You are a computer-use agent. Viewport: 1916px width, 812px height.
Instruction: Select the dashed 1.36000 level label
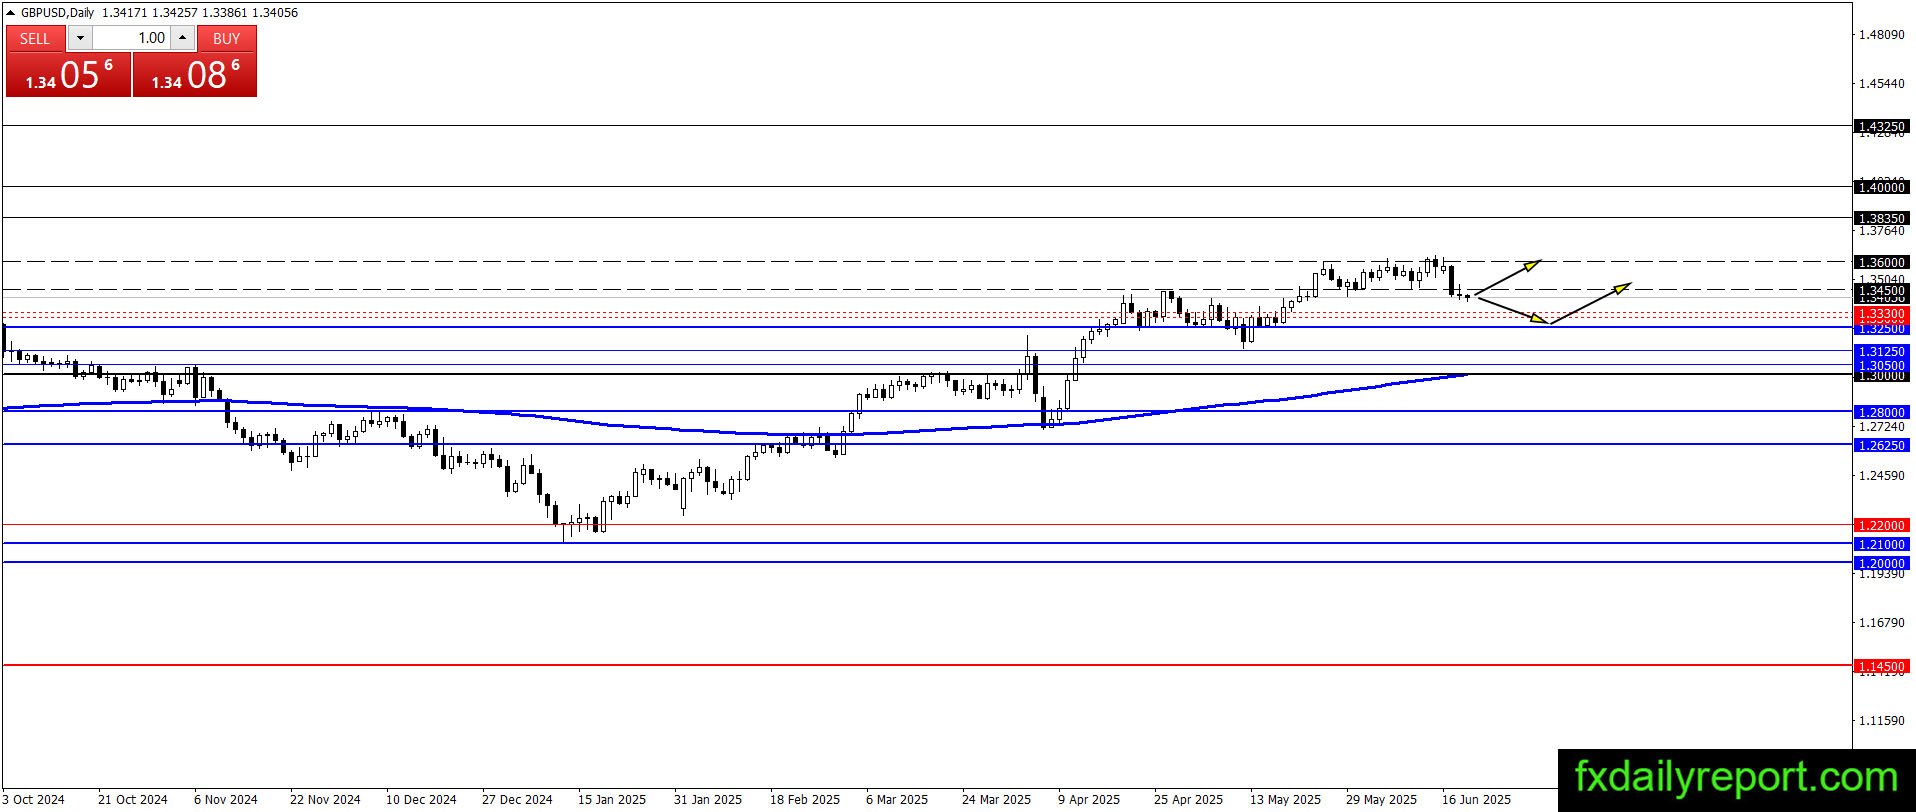(1881, 262)
